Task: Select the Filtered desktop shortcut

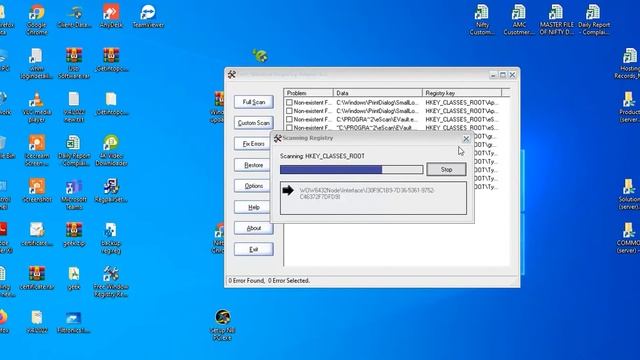Action: tap(74, 322)
